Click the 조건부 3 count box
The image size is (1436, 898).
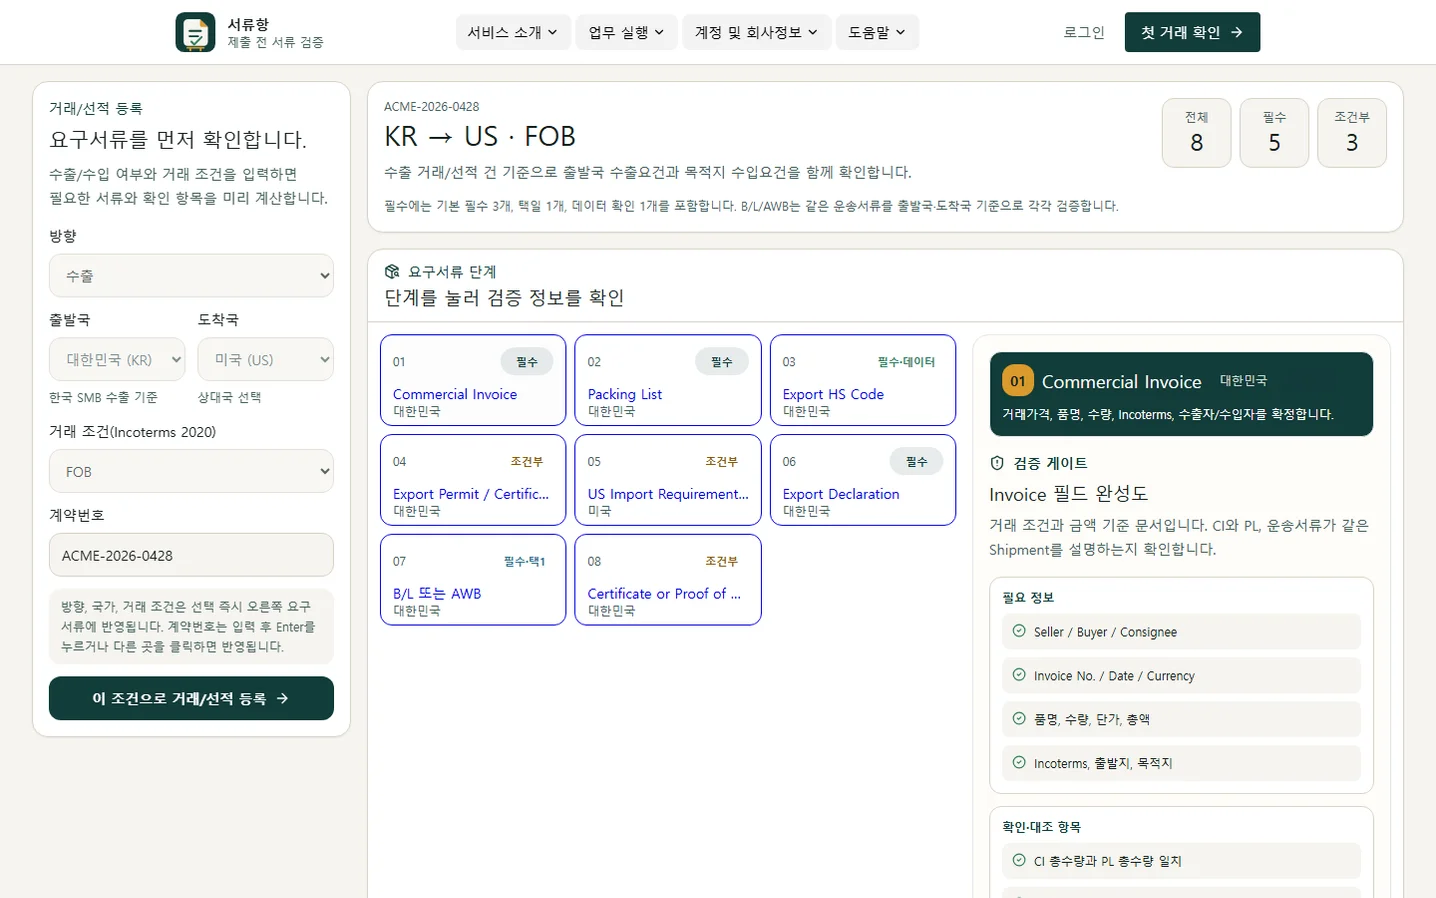tap(1352, 133)
